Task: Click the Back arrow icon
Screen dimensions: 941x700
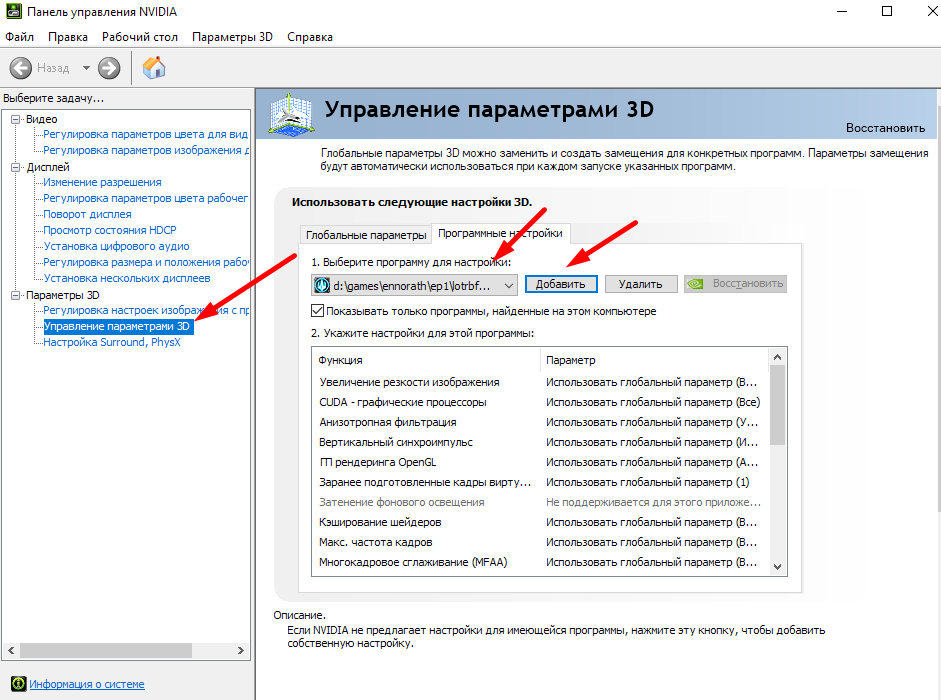Action: 21,68
